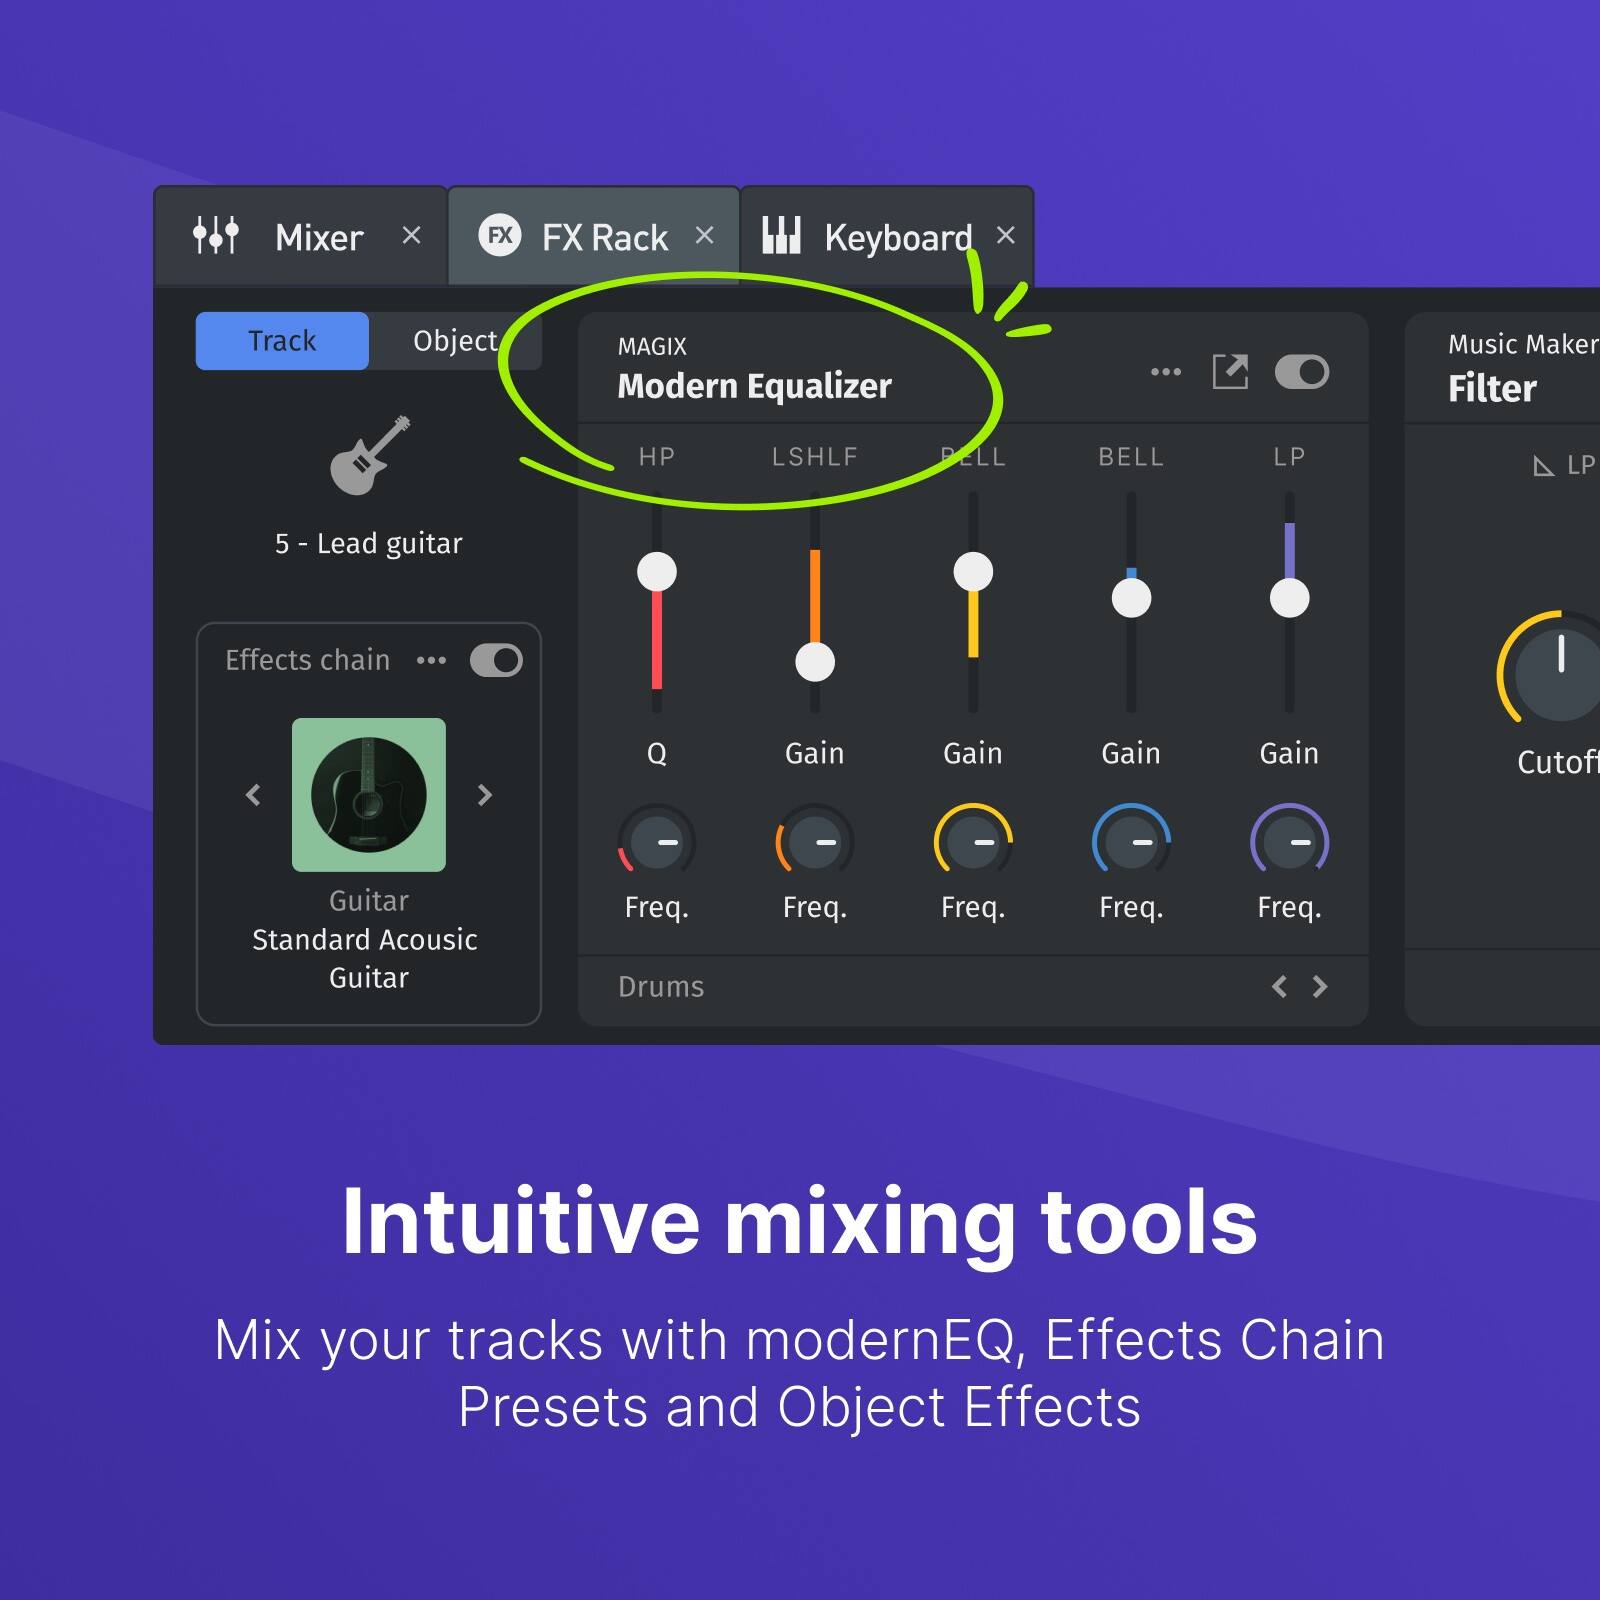This screenshot has height=1600, width=1600.
Task: Browse next effects preset with right arrow
Action: pyautogui.click(x=487, y=794)
